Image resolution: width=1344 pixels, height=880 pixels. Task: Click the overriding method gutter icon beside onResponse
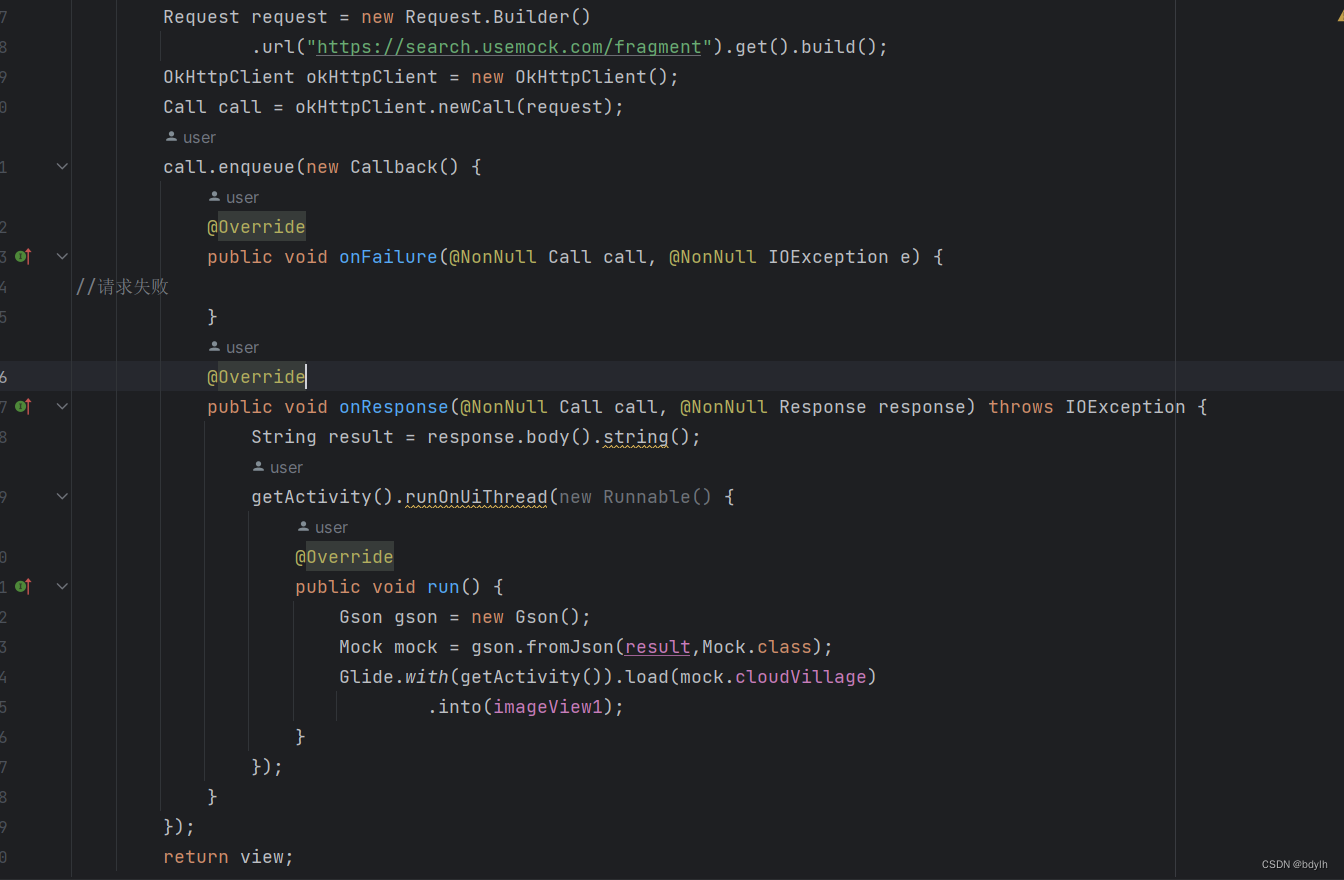click(x=22, y=406)
